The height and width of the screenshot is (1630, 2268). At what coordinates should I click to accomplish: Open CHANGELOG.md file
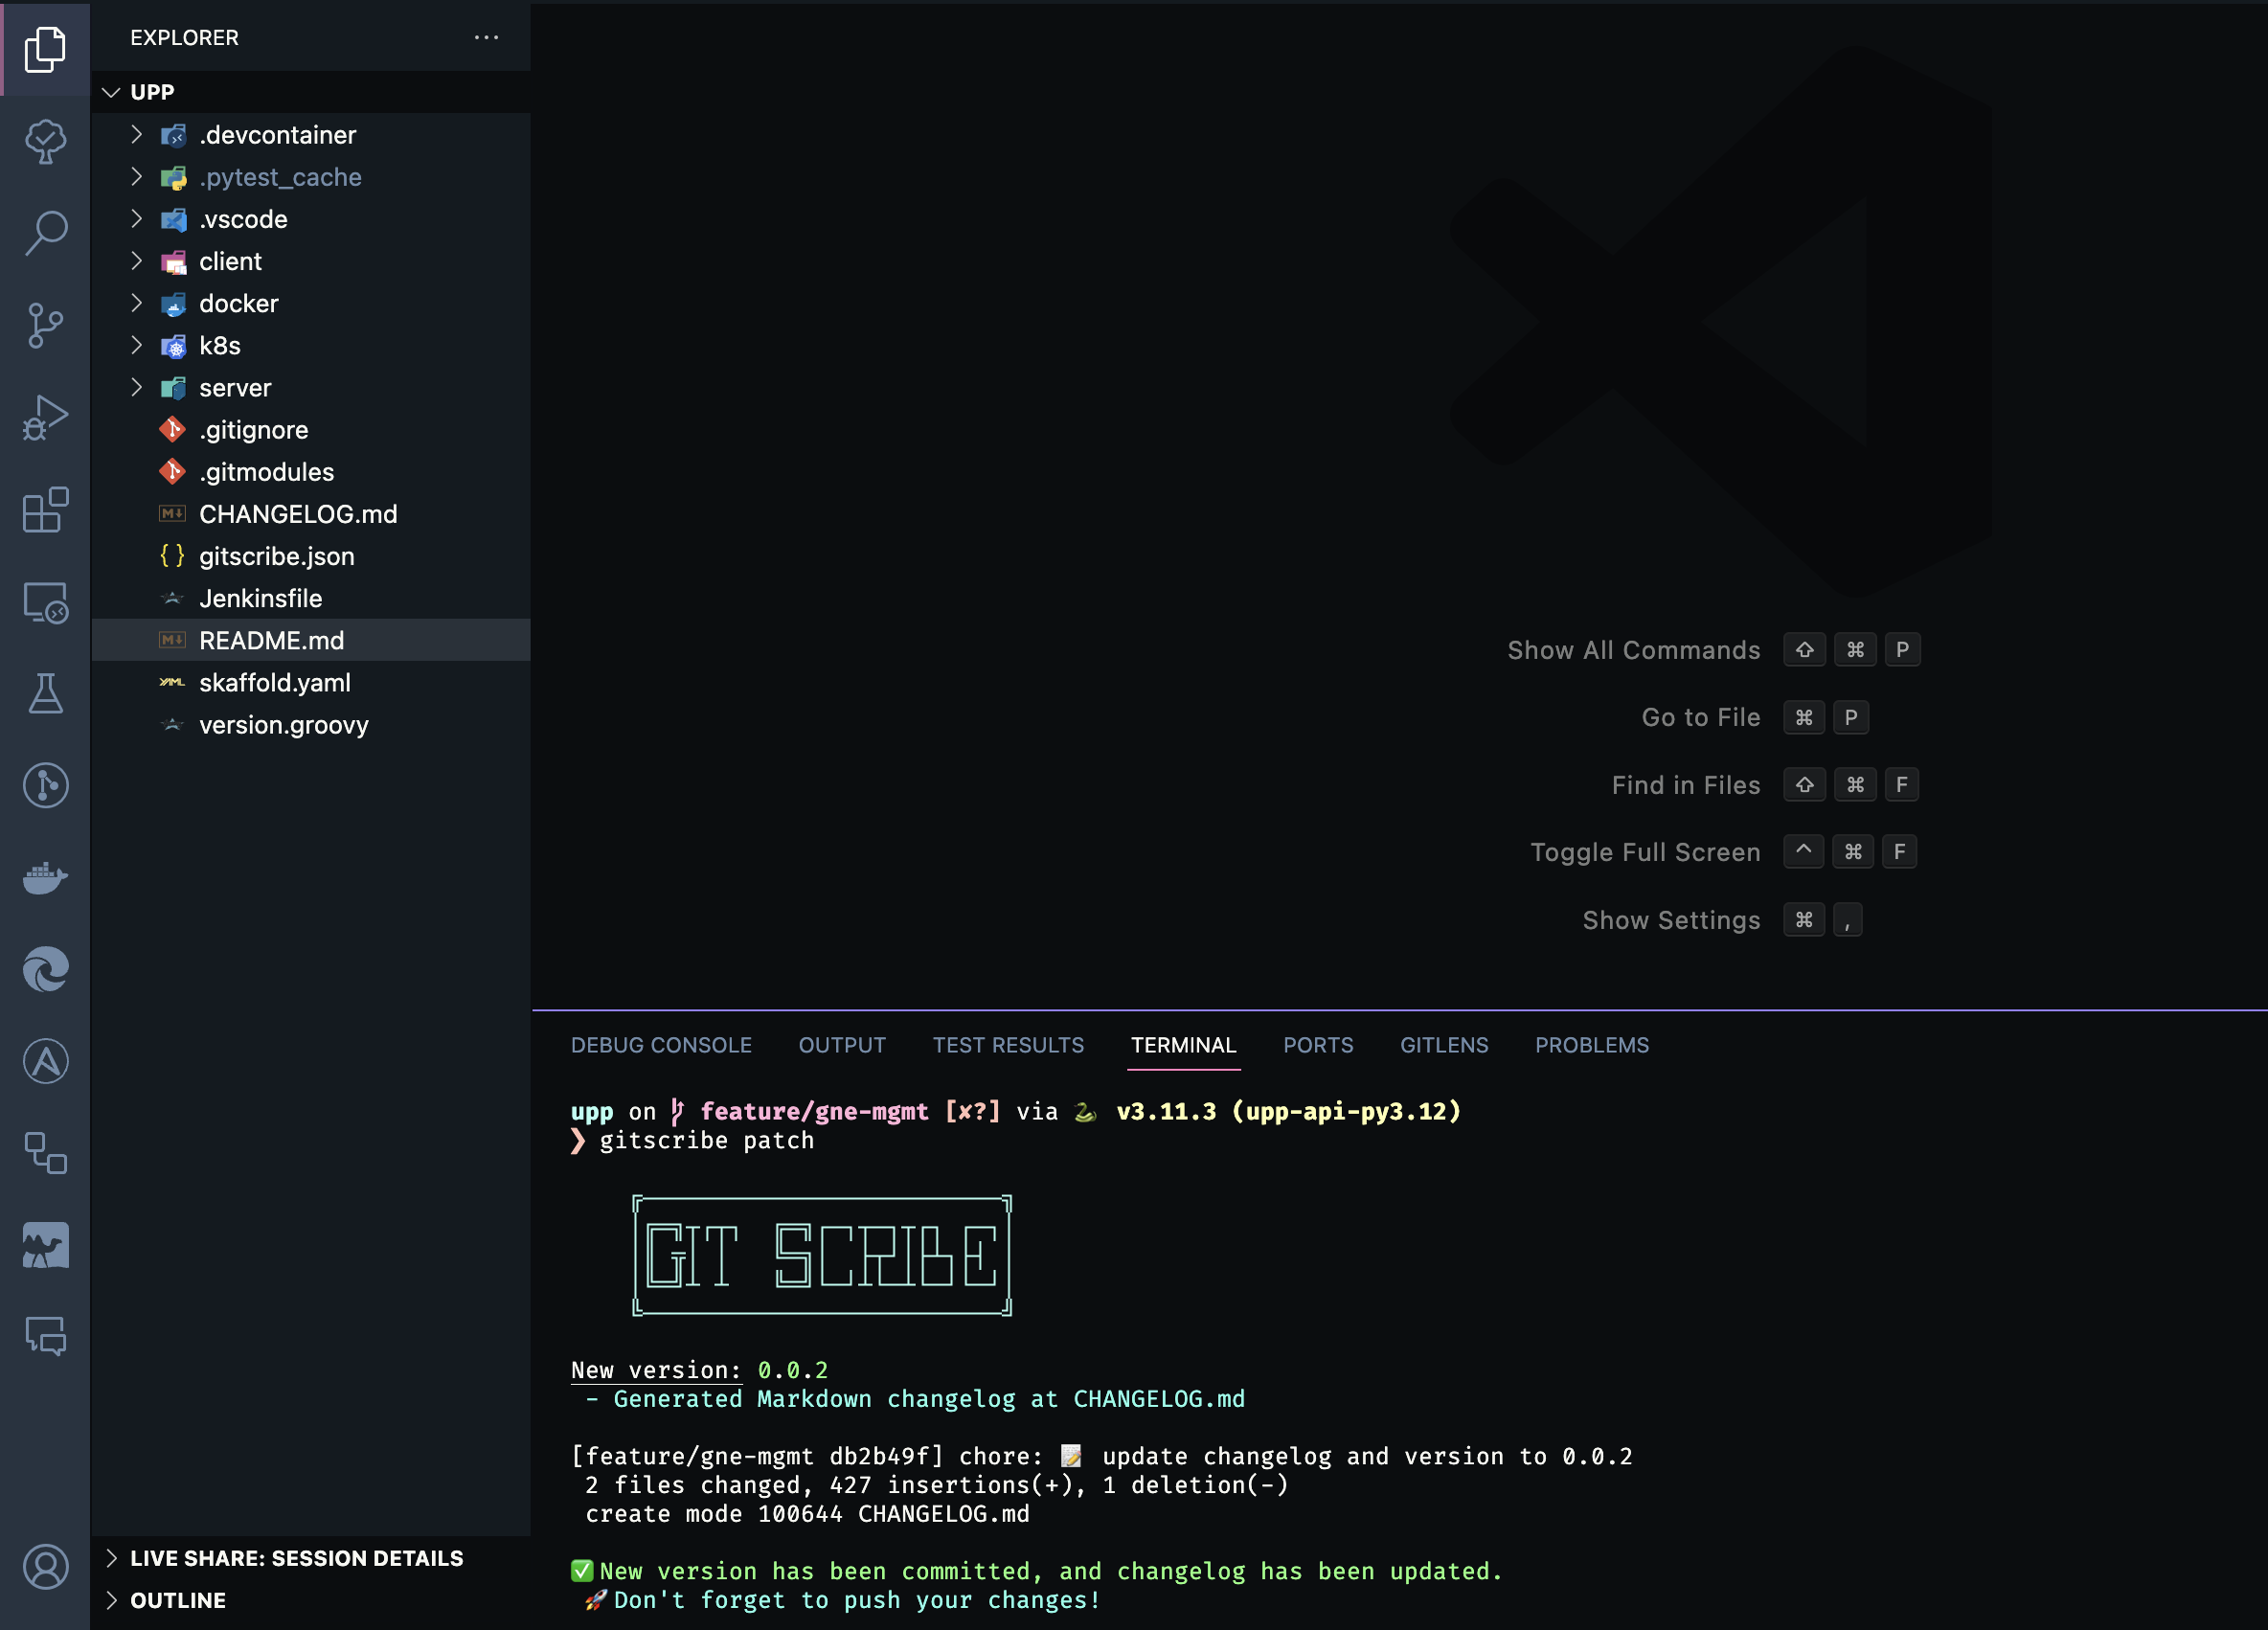[298, 514]
